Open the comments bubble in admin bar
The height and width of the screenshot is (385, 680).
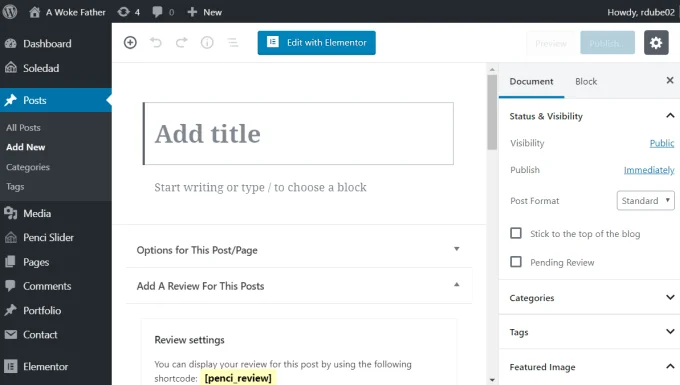[x=163, y=12]
